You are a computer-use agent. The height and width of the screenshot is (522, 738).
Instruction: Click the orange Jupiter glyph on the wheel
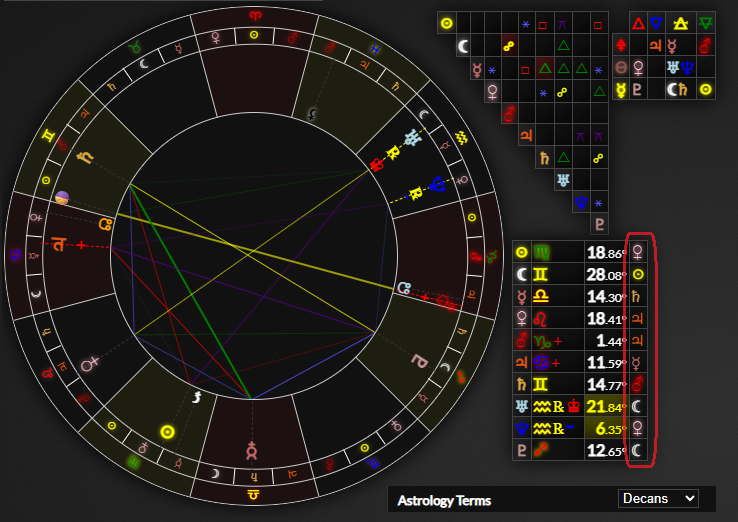tap(60, 244)
